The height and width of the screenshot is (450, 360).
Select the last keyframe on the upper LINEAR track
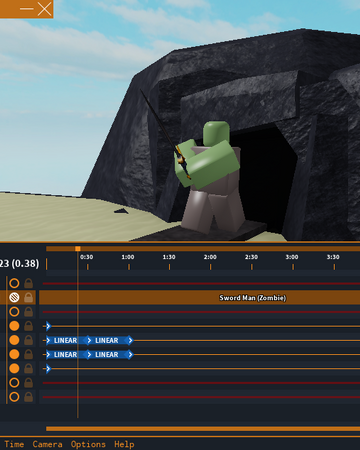pos(130,340)
